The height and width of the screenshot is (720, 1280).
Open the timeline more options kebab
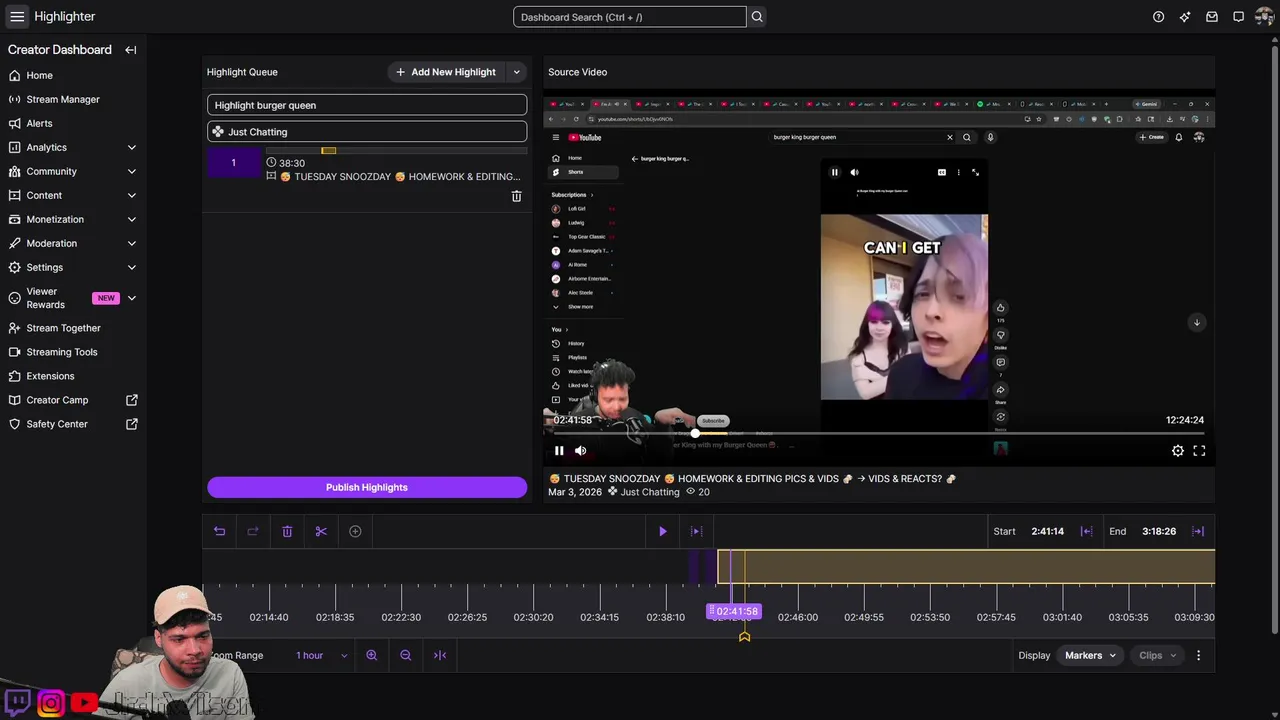tap(1198, 656)
